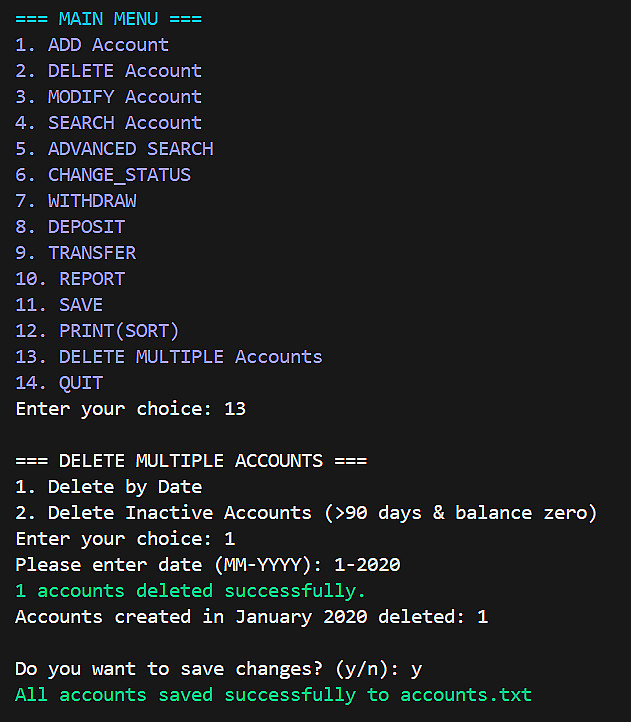
Task: Click the Delete Inactive Accounts option line
Action: coord(306,513)
